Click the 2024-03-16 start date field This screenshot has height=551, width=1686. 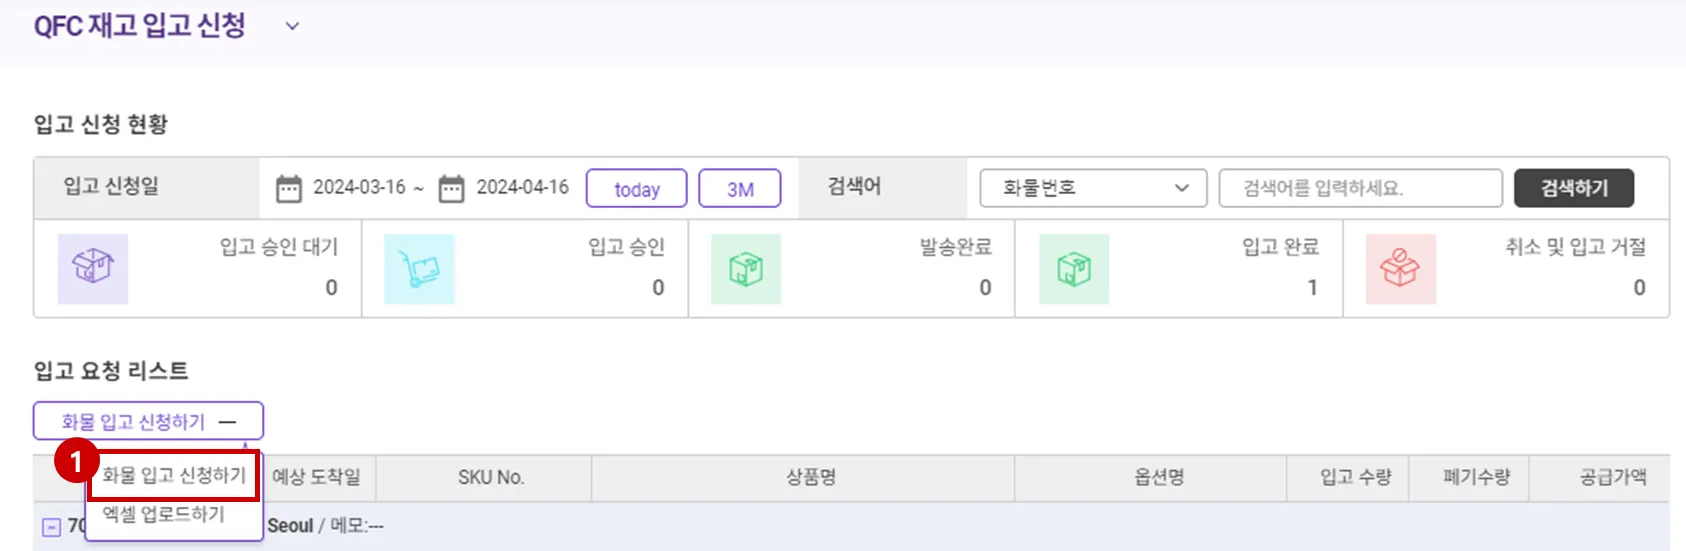point(359,187)
